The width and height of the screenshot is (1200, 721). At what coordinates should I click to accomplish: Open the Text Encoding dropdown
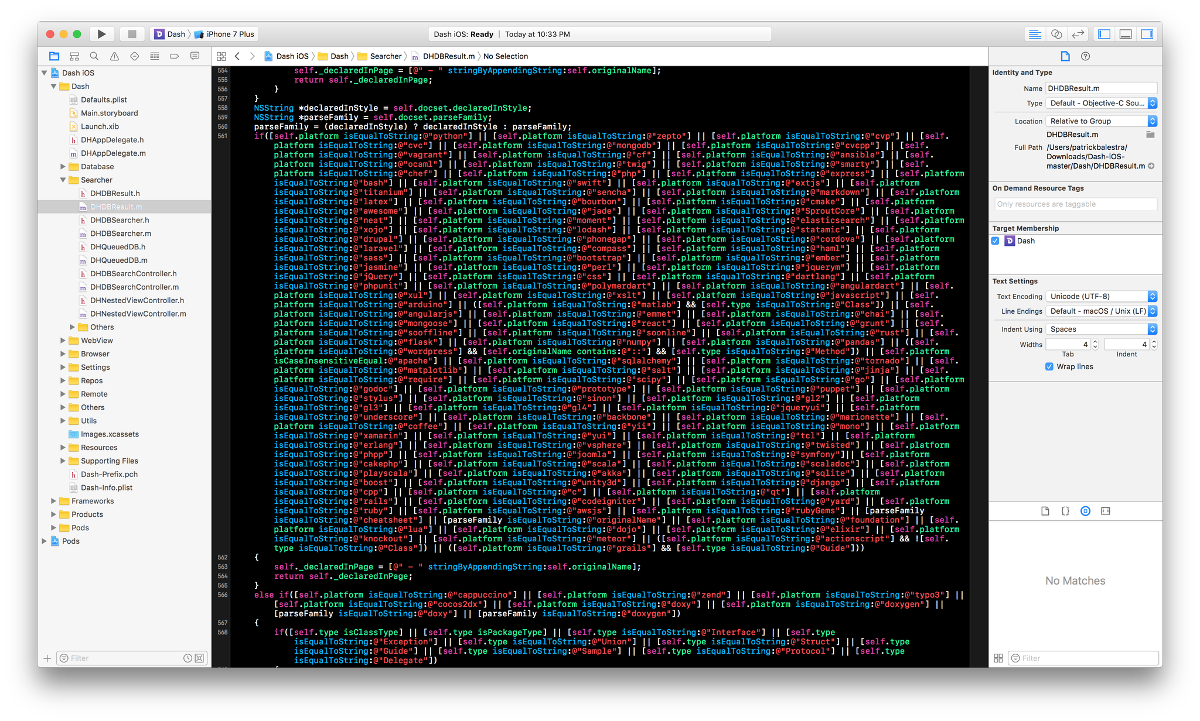point(1101,297)
